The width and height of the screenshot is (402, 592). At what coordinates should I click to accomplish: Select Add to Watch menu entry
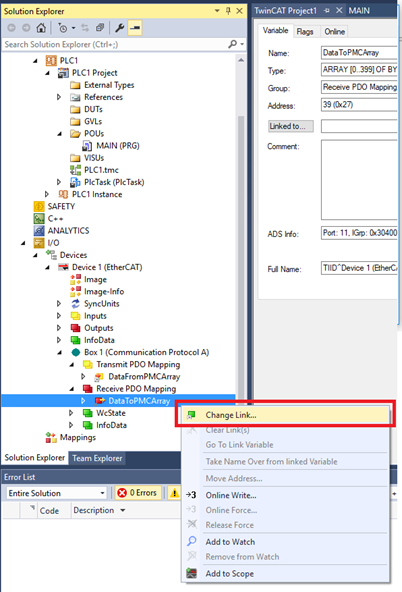pyautogui.click(x=230, y=542)
